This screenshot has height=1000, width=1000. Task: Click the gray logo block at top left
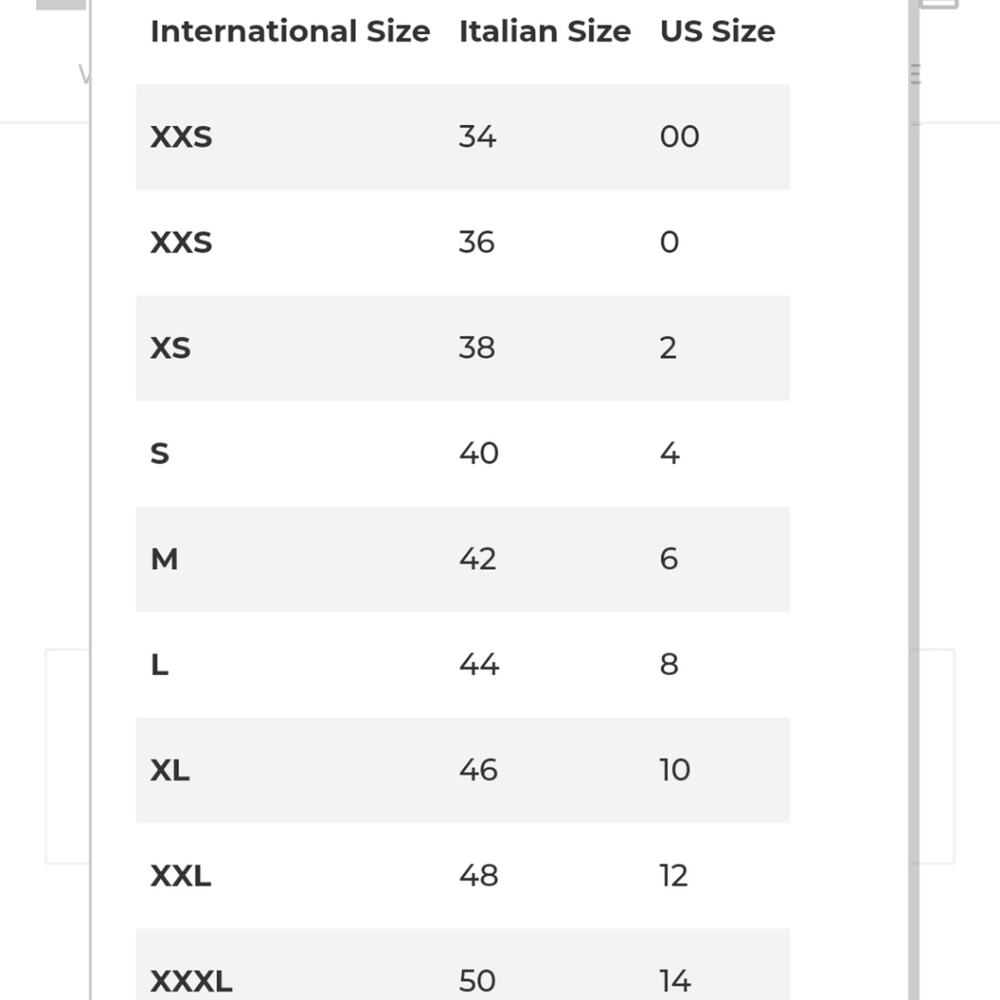coord(61,4)
